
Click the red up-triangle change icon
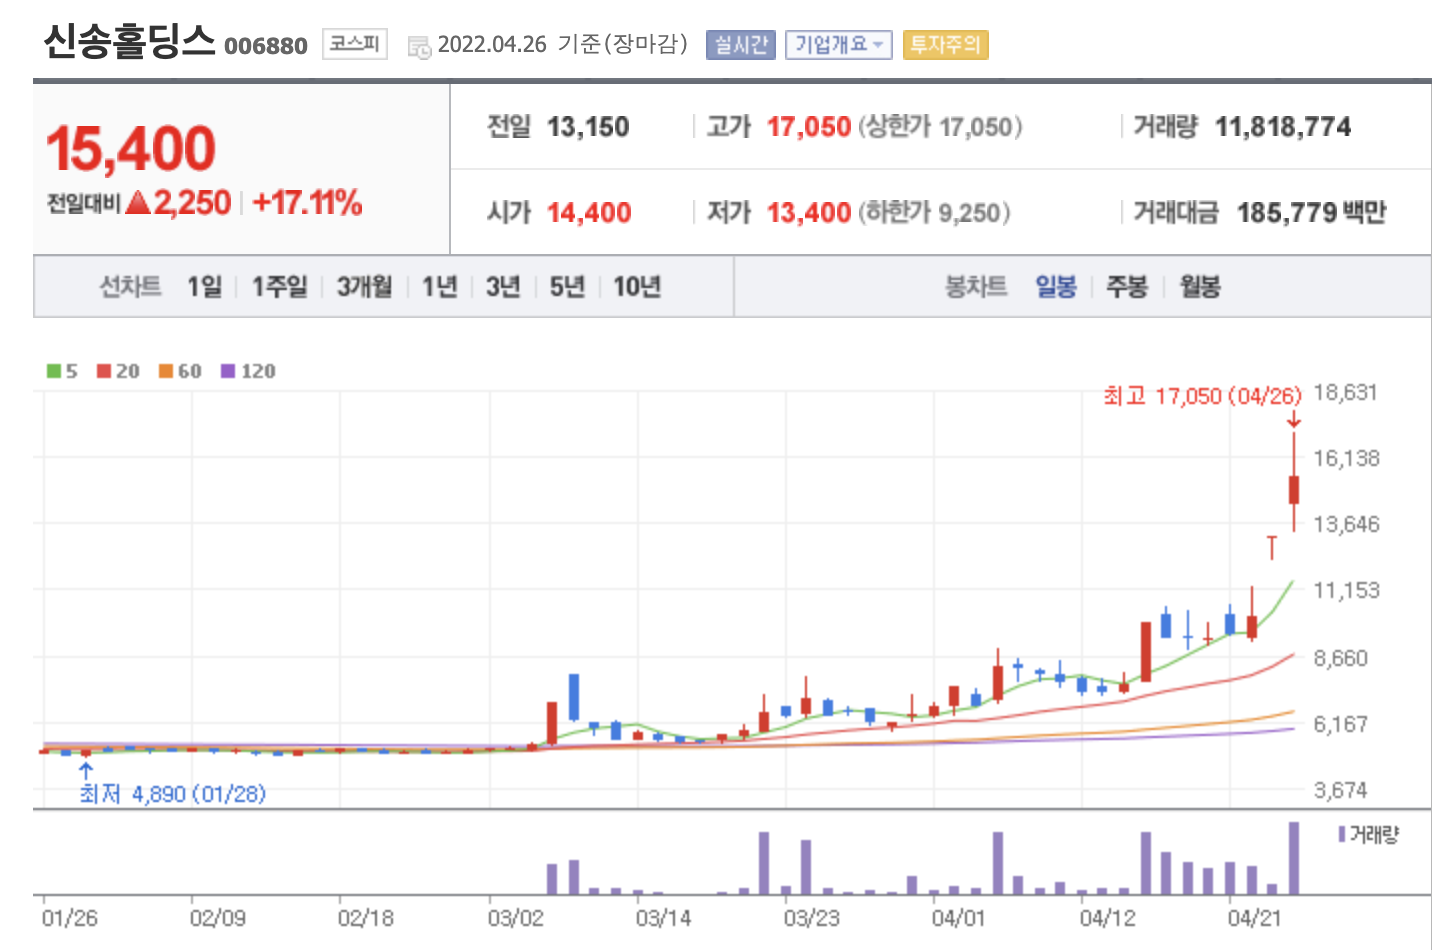click(139, 203)
